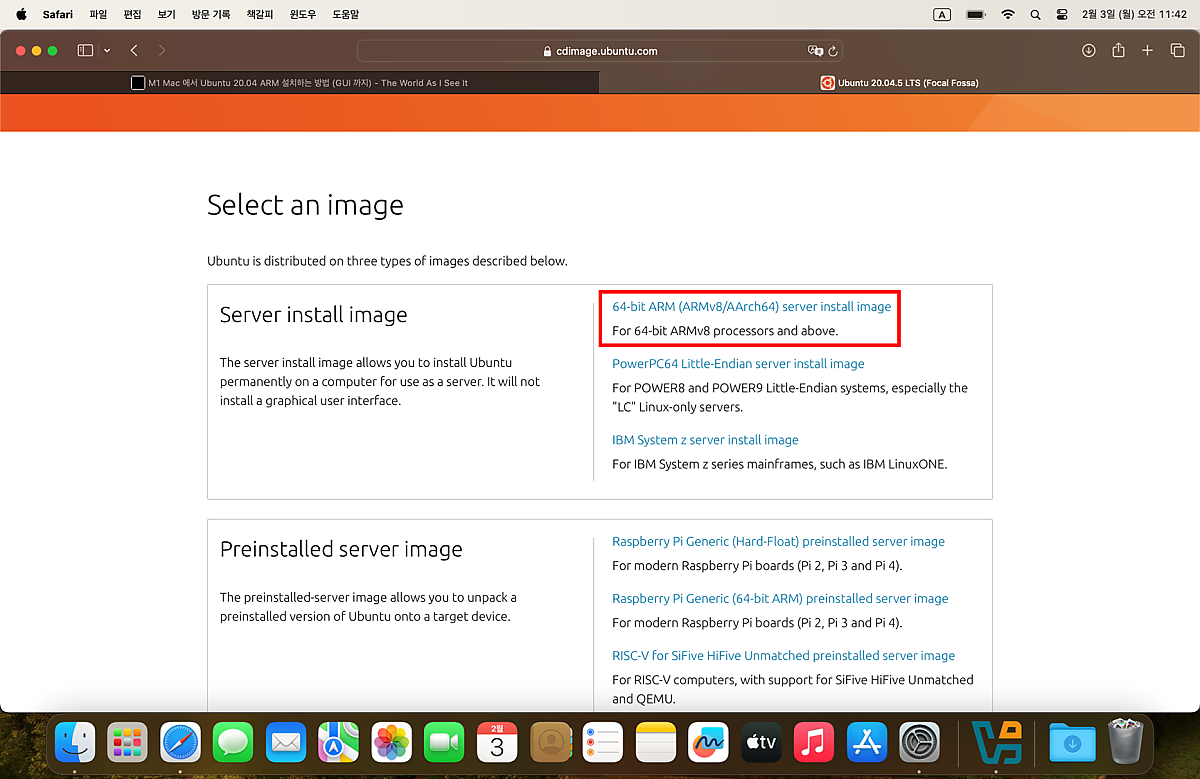Open Control Center in menu bar

pos(1062,15)
